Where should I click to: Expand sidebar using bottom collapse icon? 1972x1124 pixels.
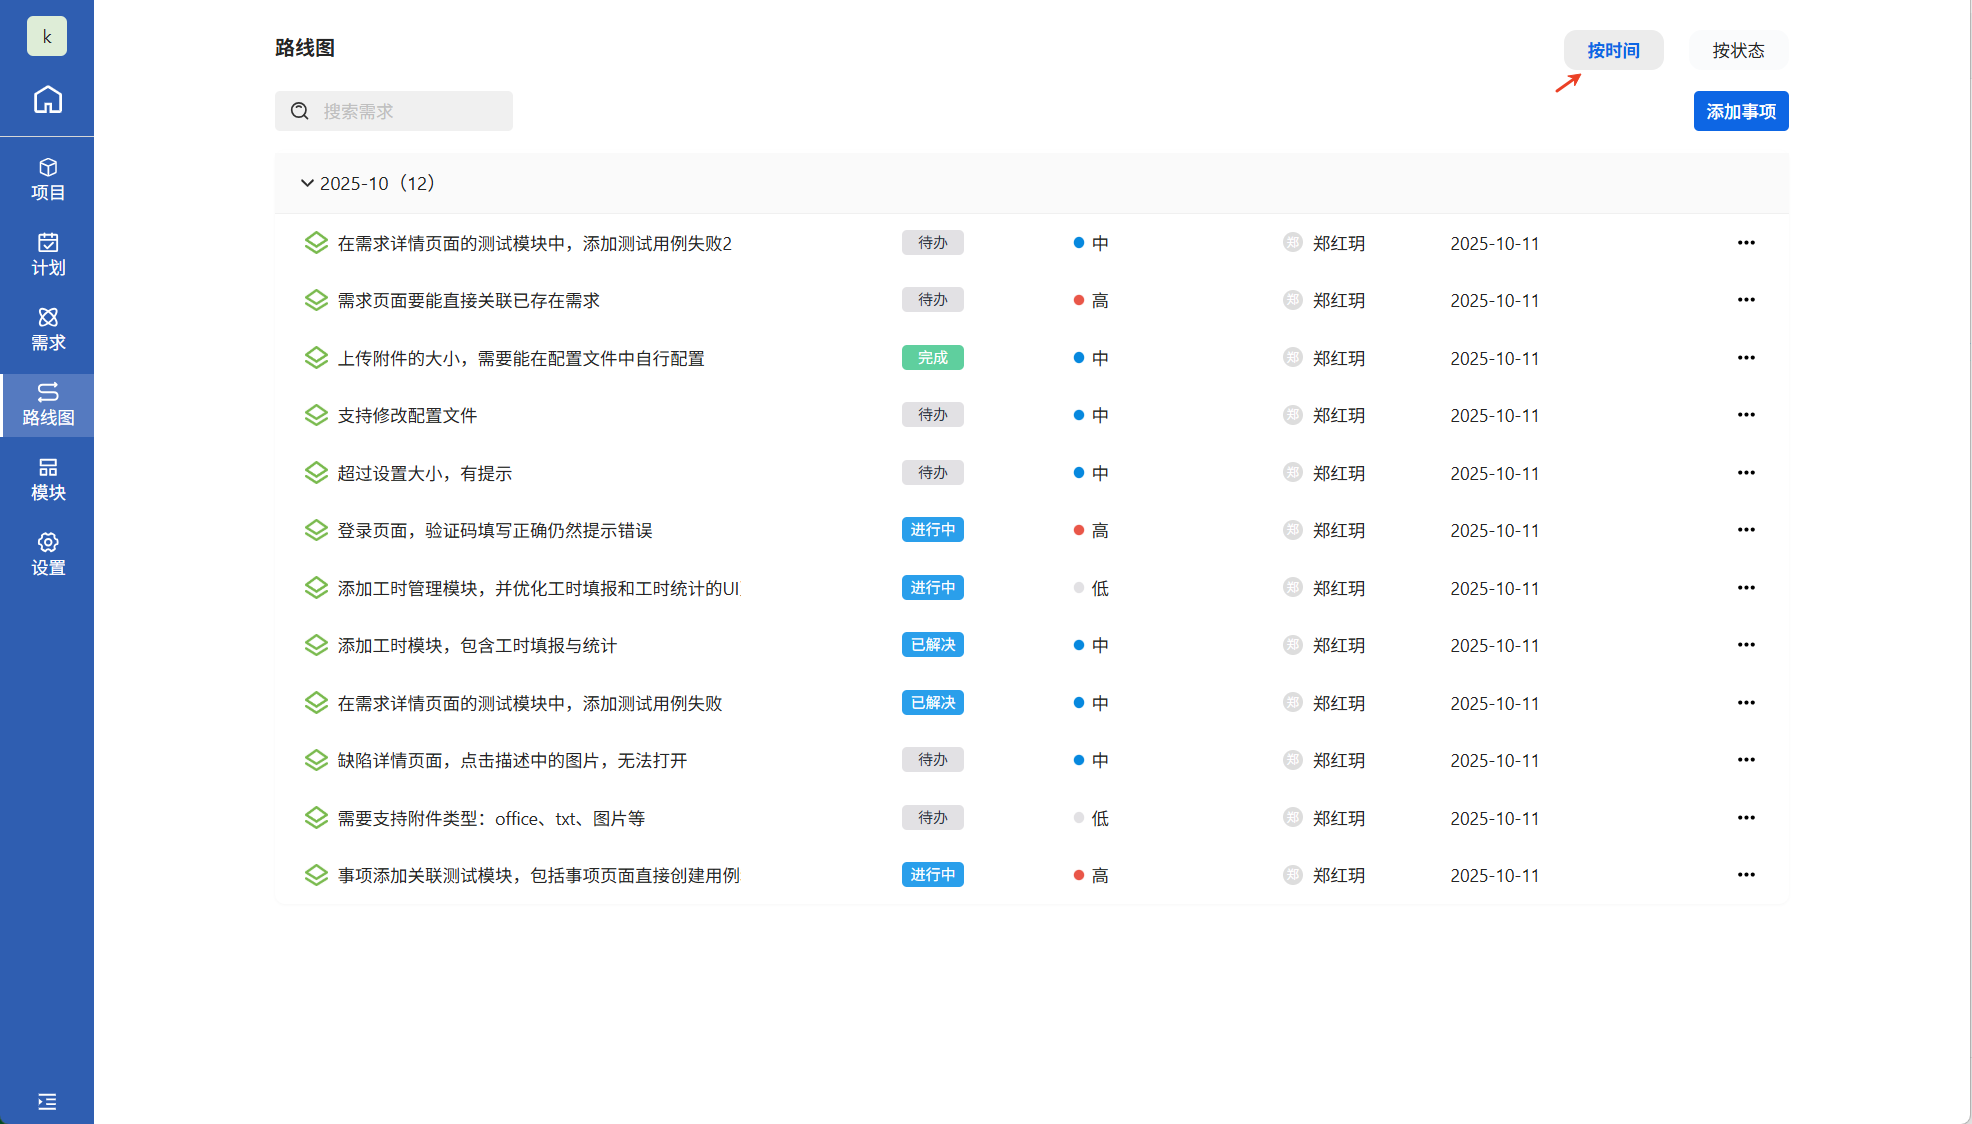click(x=47, y=1102)
